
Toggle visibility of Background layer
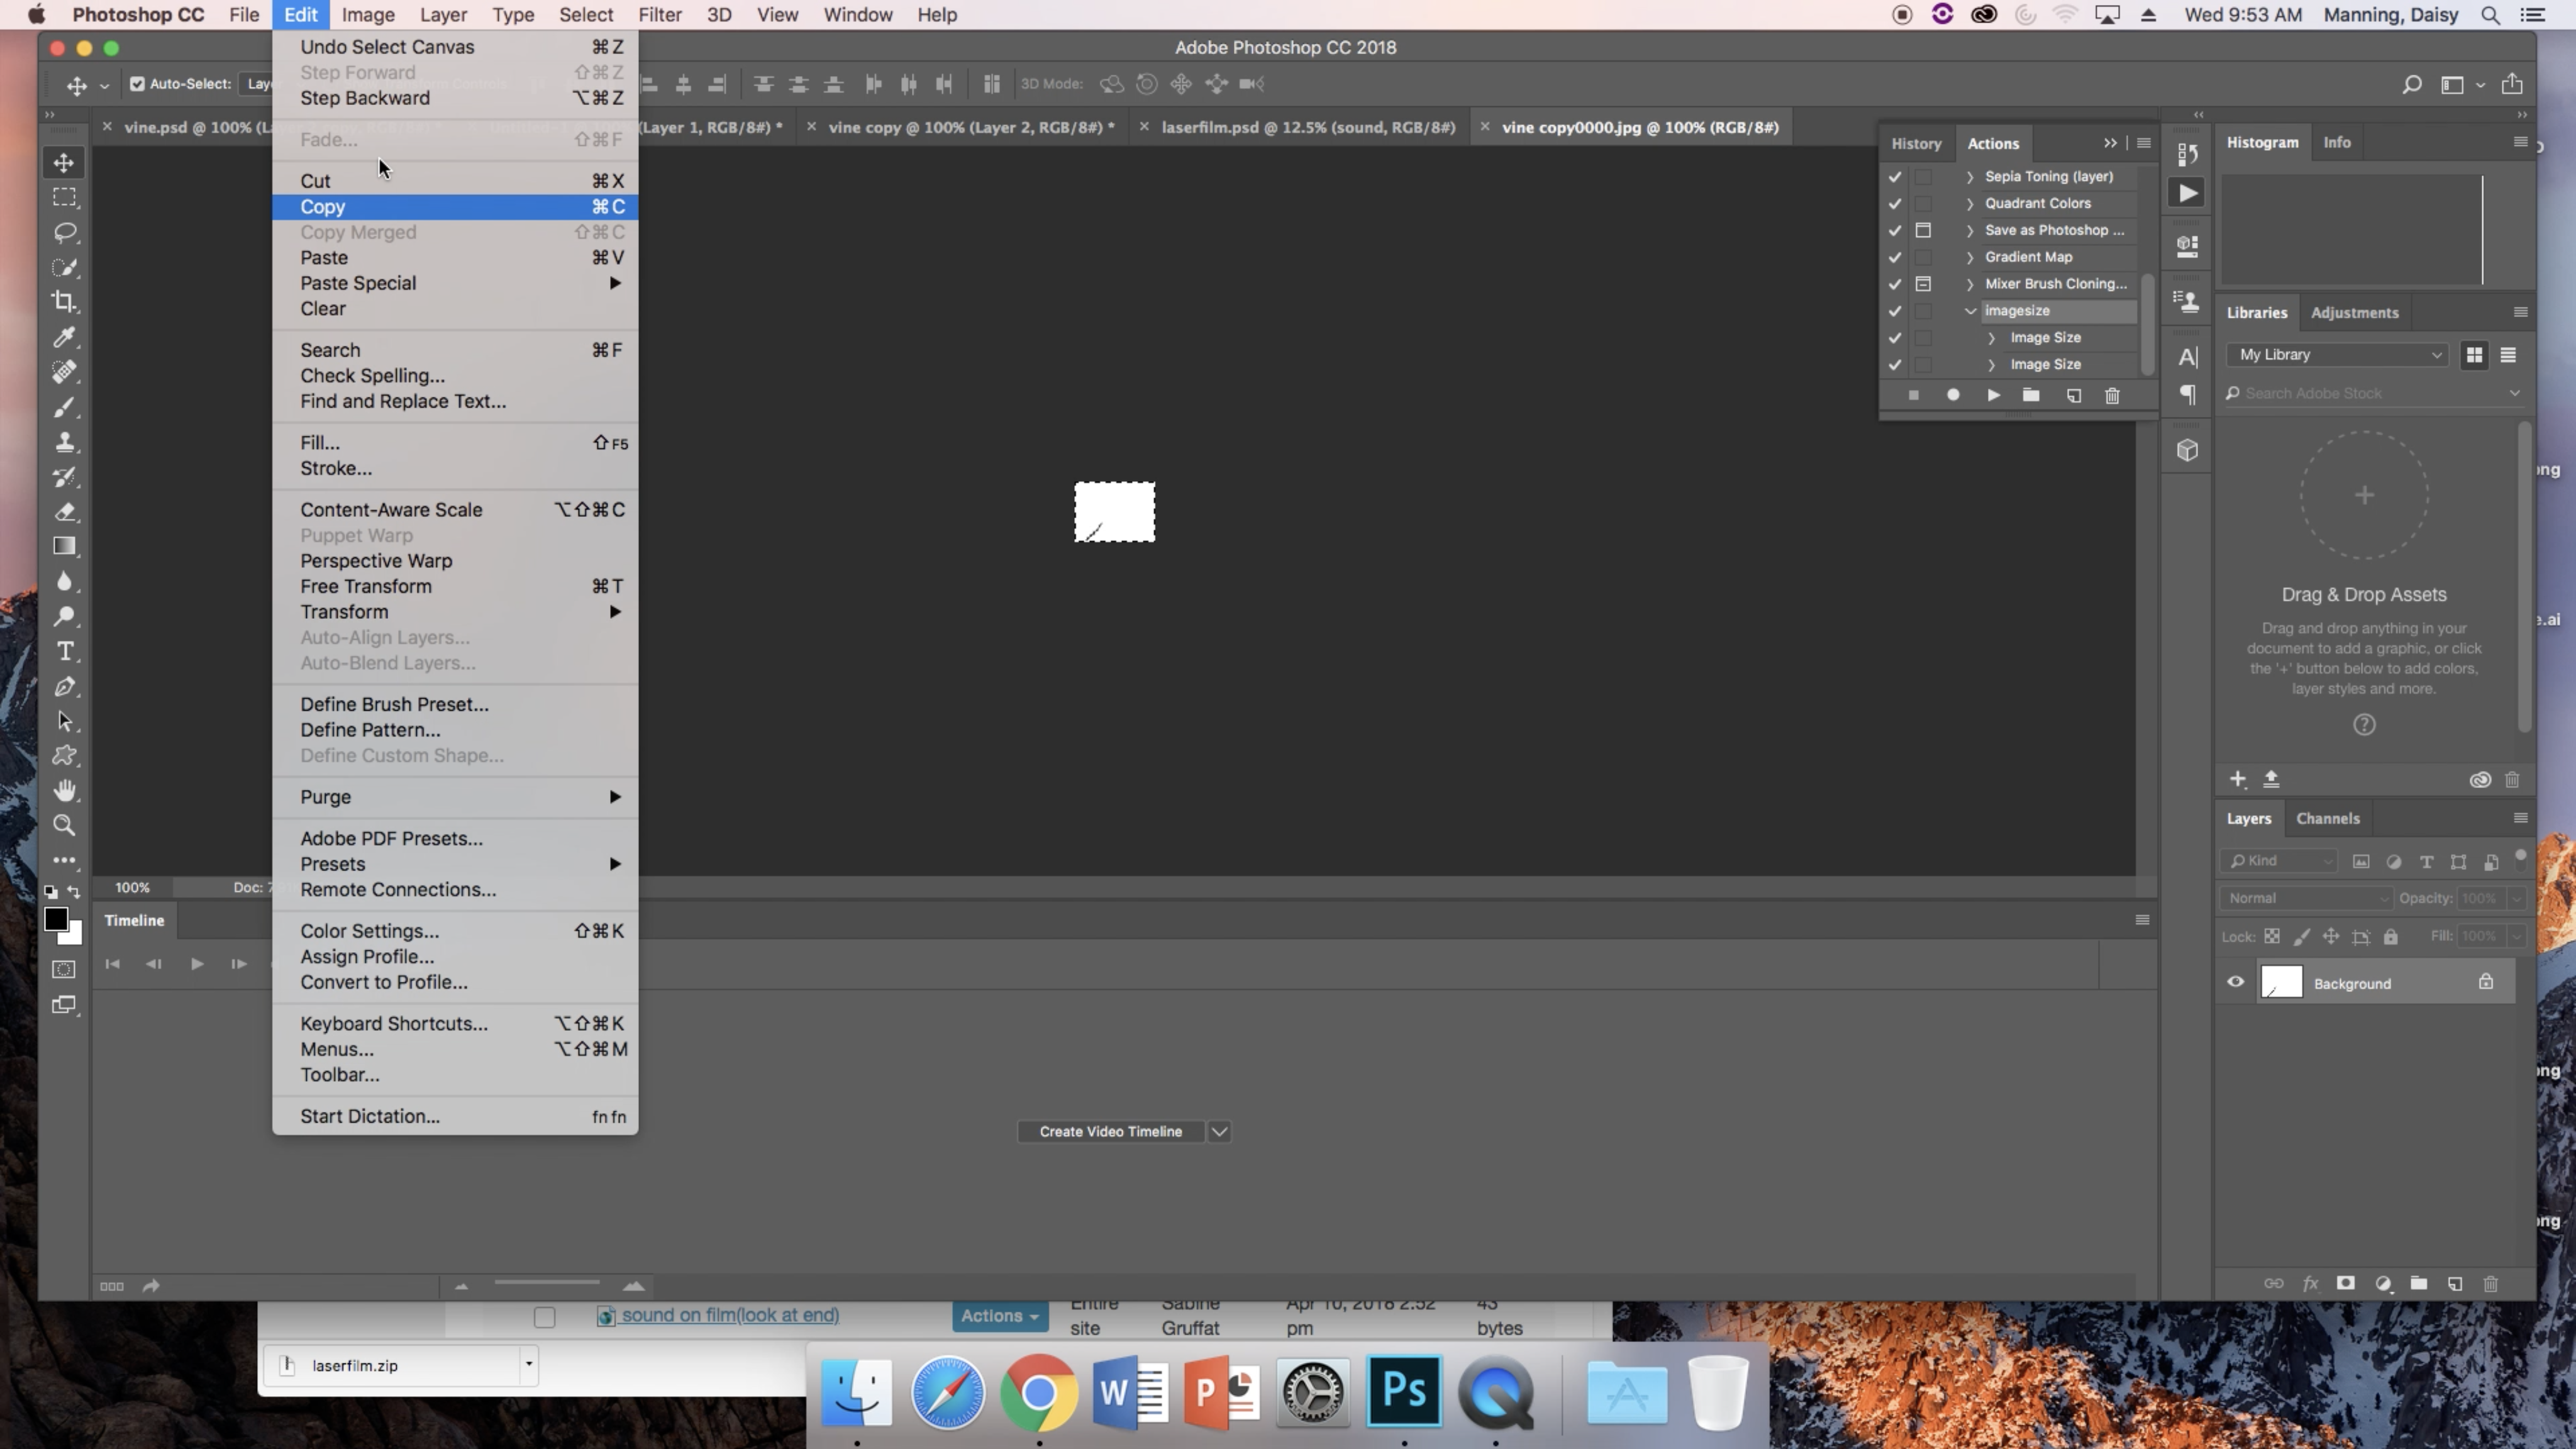click(x=2235, y=982)
